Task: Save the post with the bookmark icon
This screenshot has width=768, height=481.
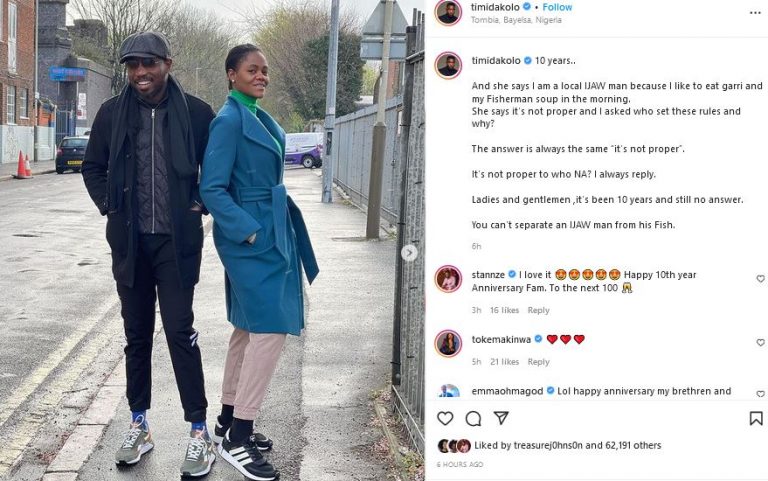Action: (756, 418)
